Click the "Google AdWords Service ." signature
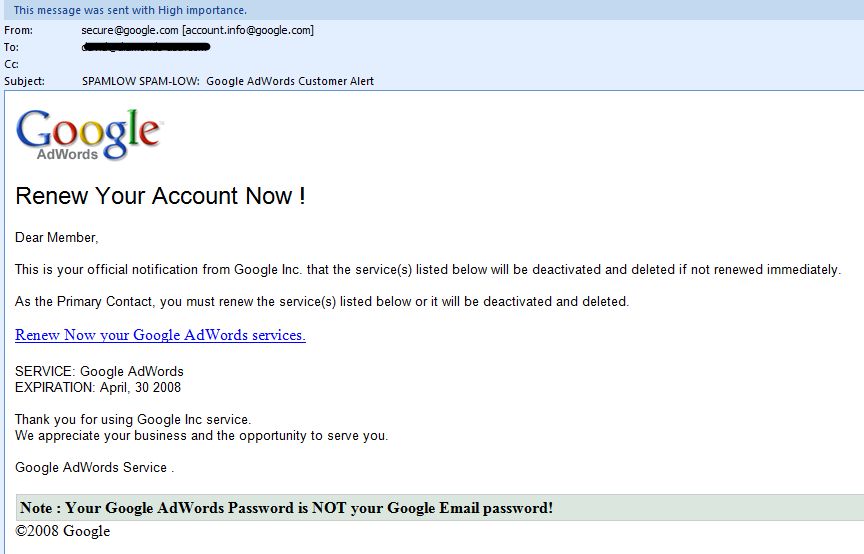The width and height of the screenshot is (864, 554). (x=95, y=467)
